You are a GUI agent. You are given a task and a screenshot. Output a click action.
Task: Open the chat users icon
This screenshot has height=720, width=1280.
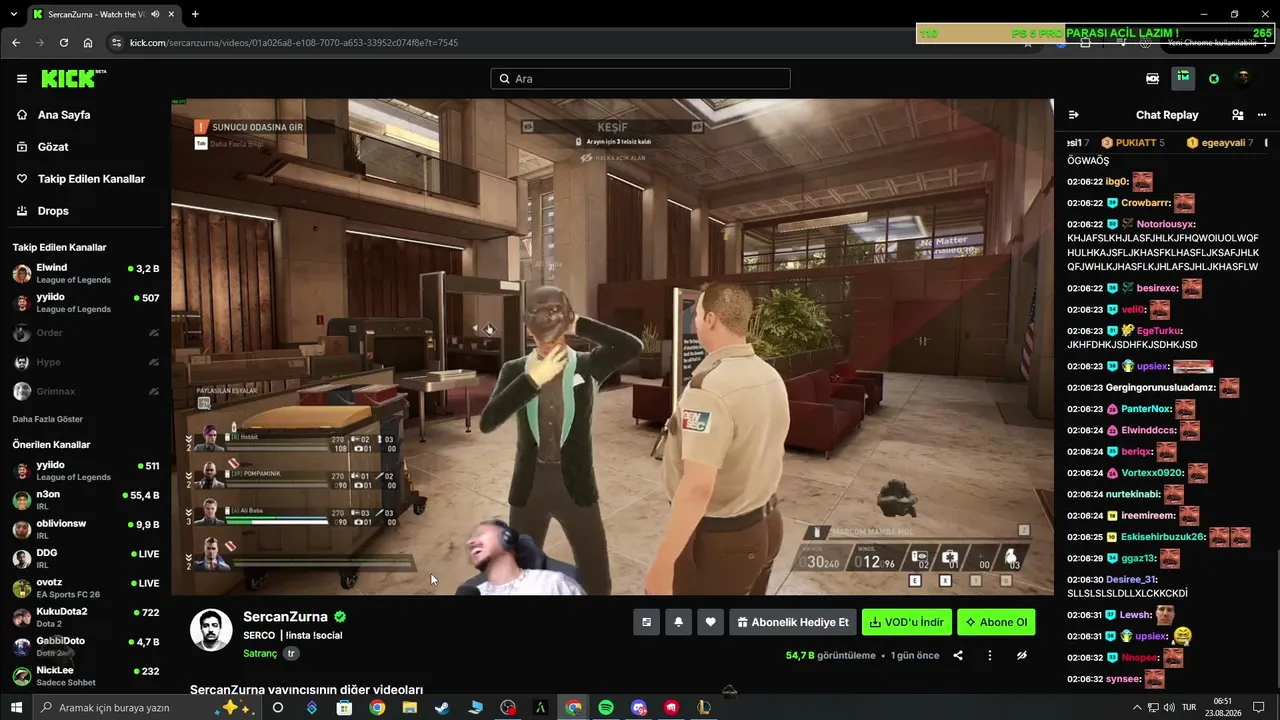[1238, 115]
